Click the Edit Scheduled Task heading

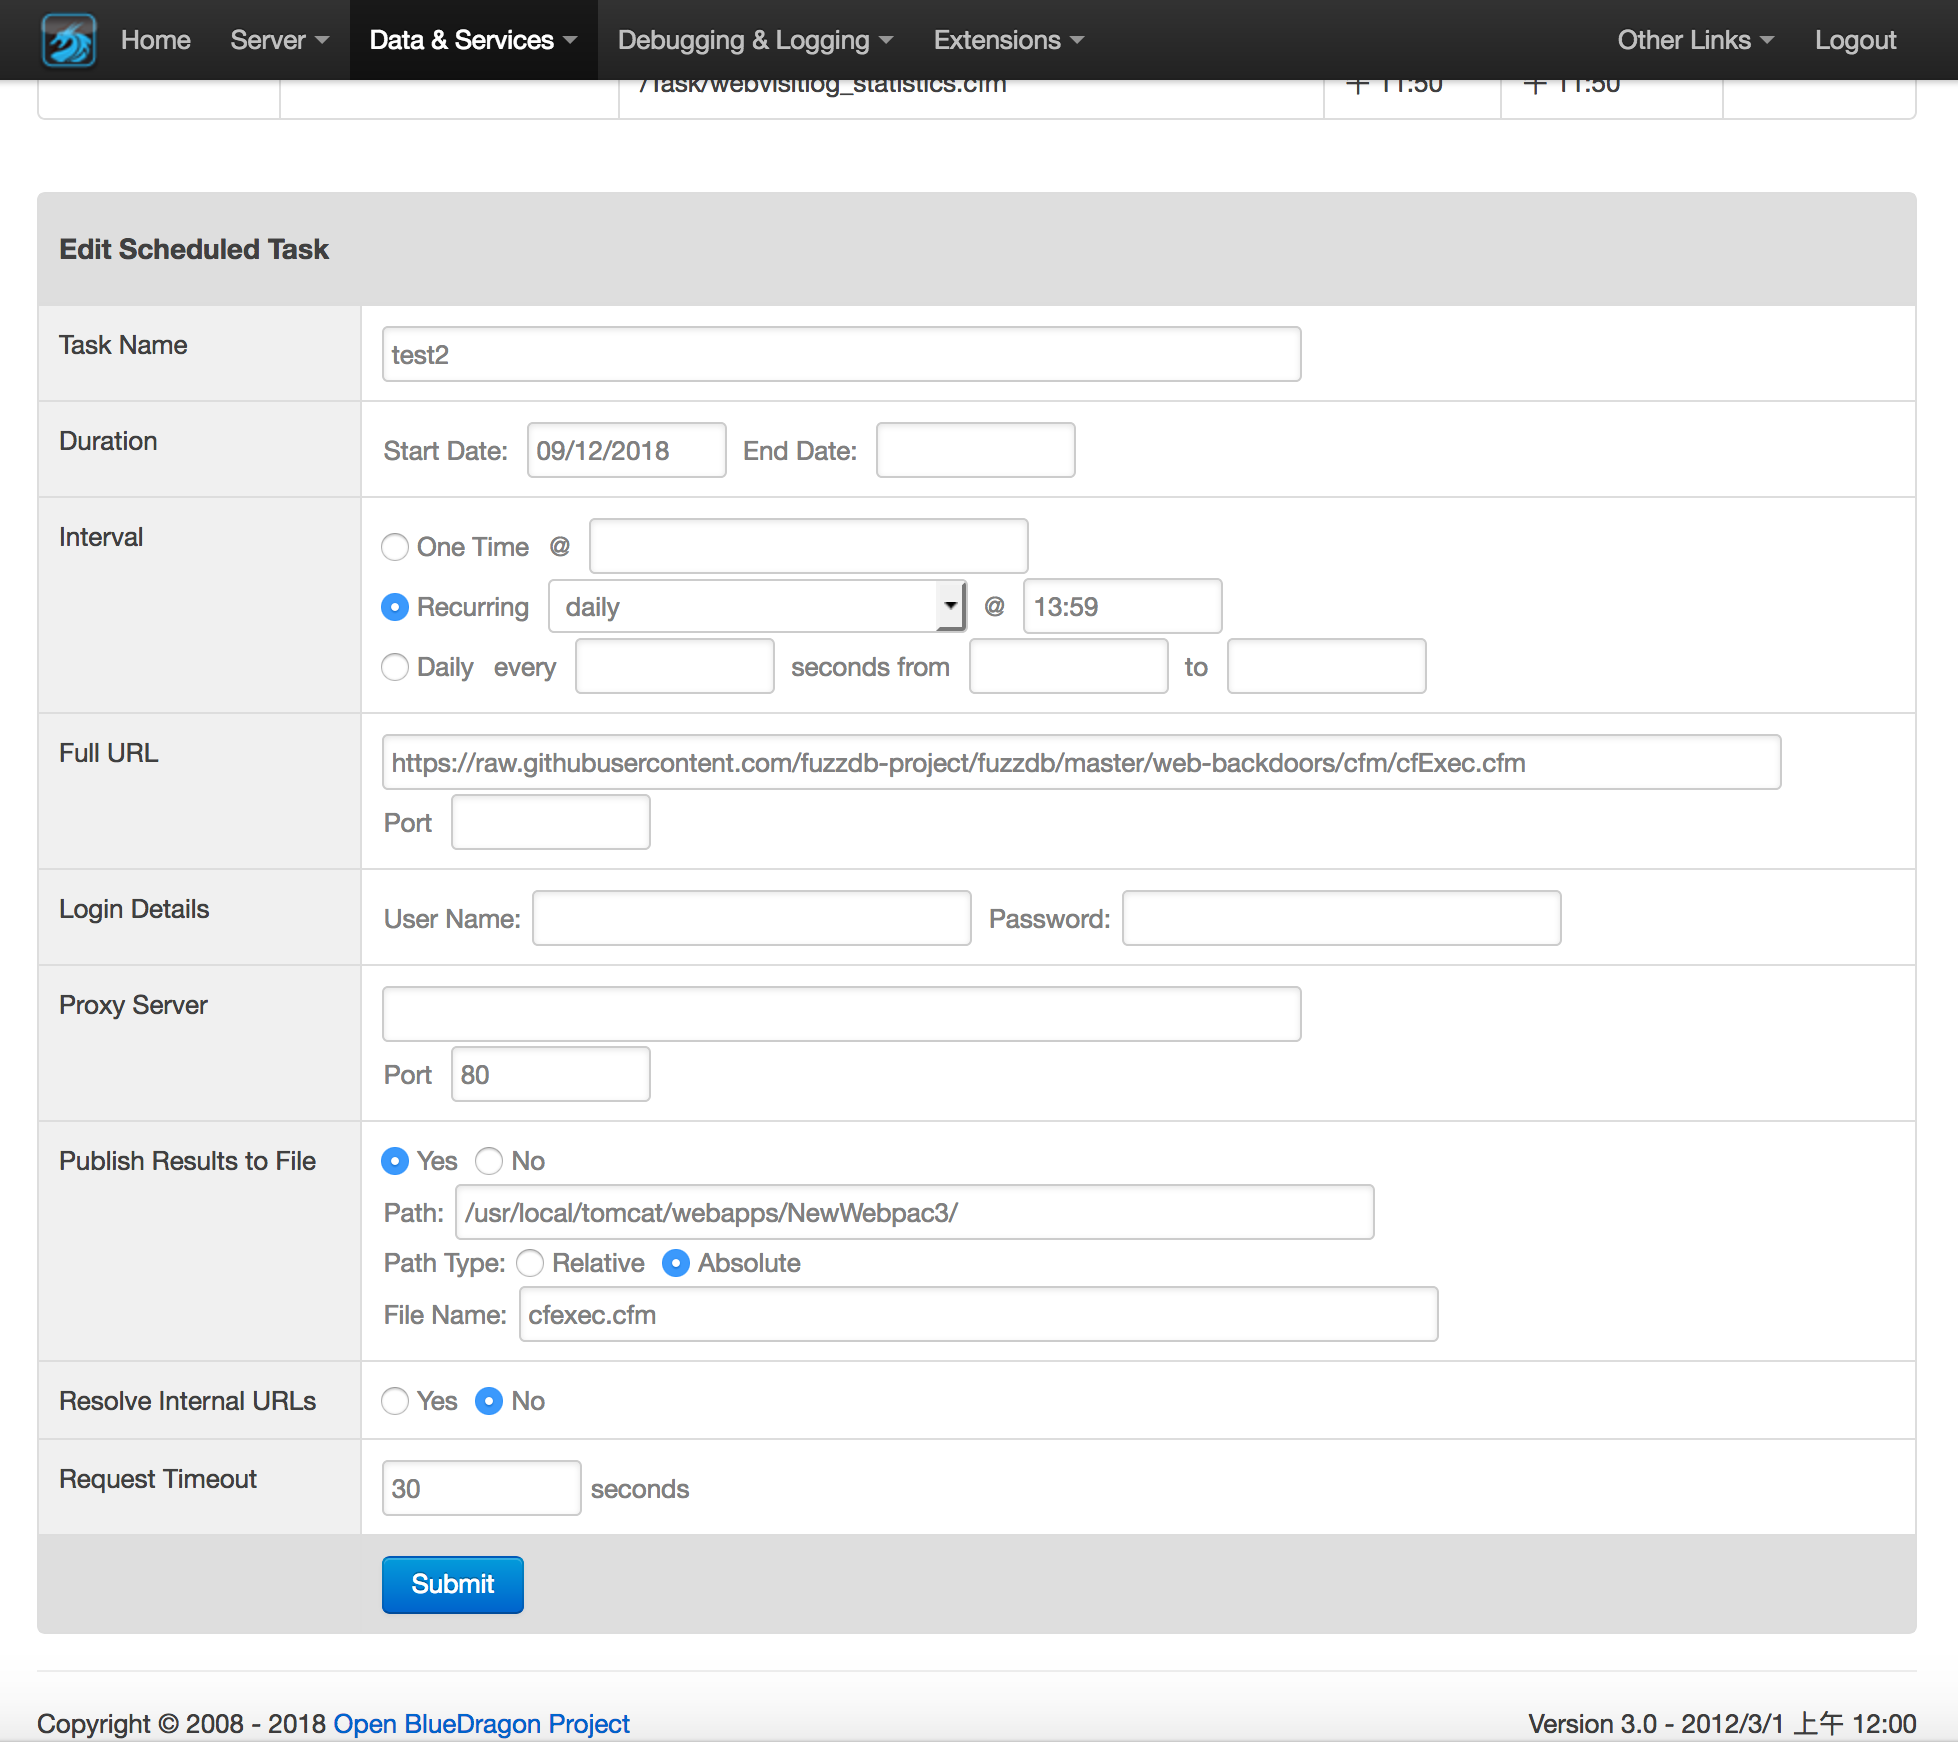point(193,249)
